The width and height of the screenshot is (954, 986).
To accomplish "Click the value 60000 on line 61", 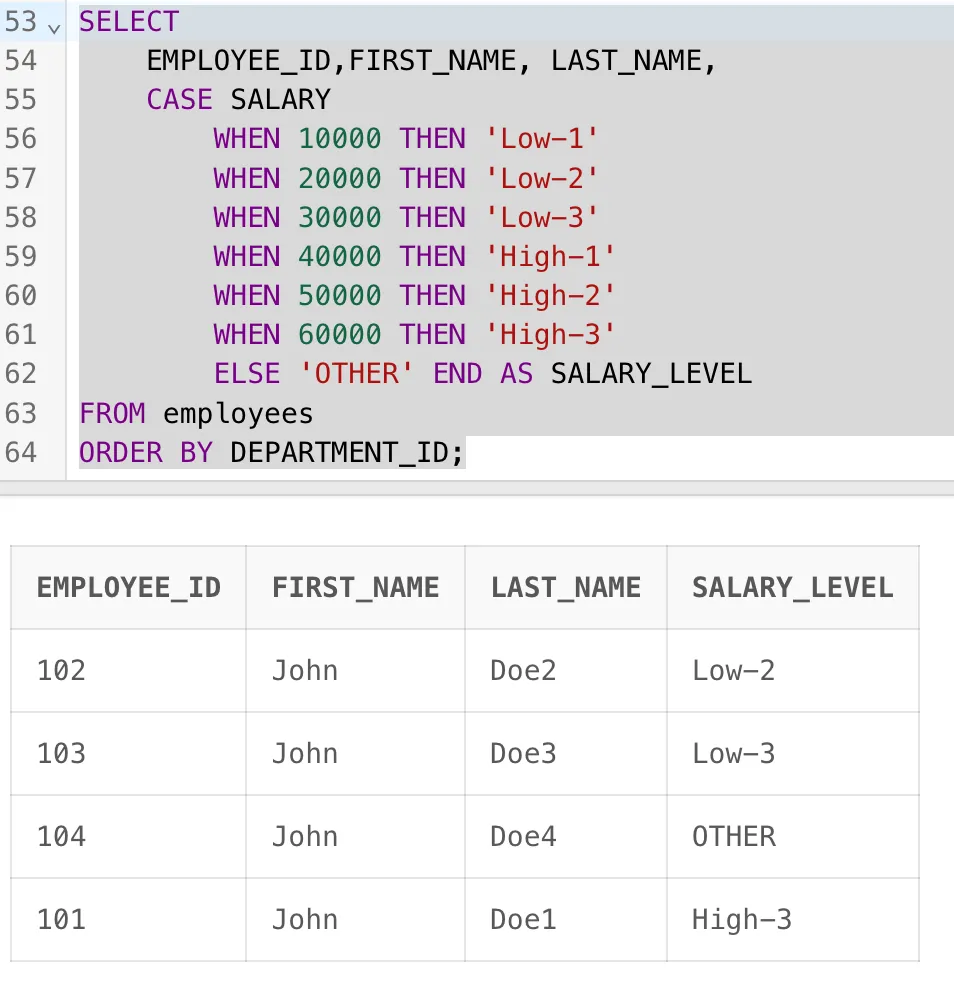I will coord(340,335).
